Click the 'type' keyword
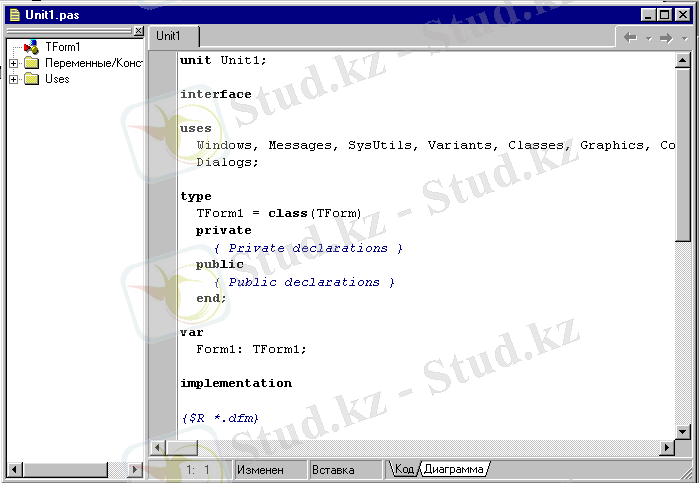Image resolution: width=699 pixels, height=483 pixels. 196,196
